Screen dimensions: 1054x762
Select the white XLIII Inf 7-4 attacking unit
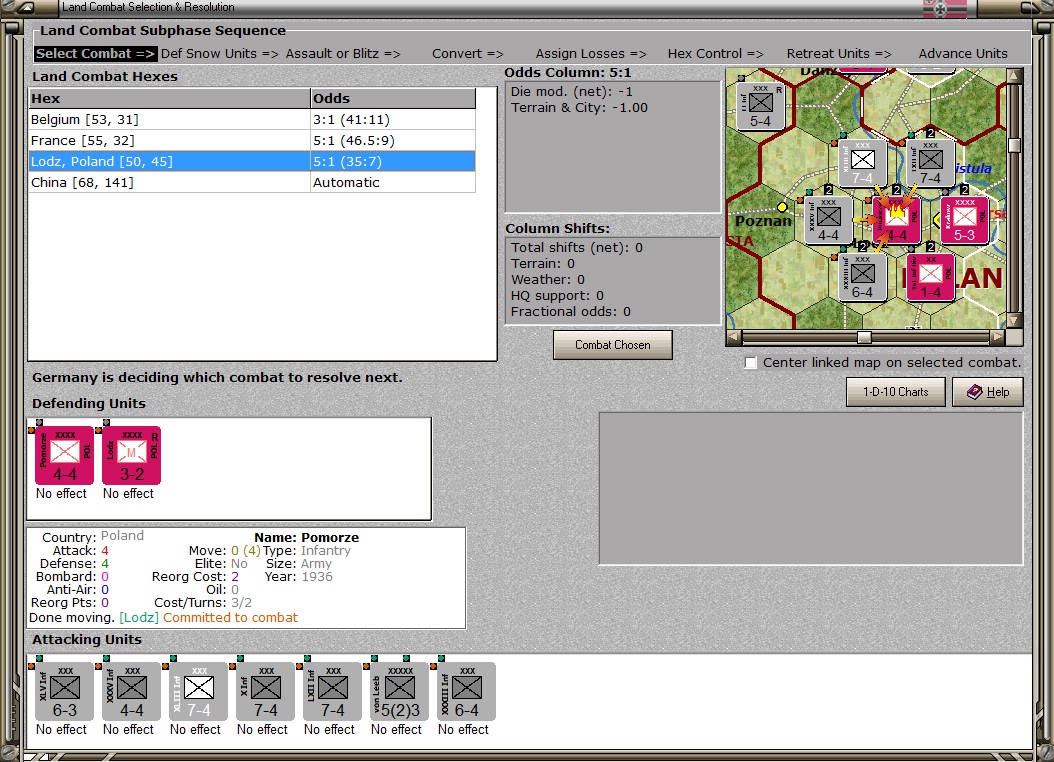pyautogui.click(x=198, y=692)
